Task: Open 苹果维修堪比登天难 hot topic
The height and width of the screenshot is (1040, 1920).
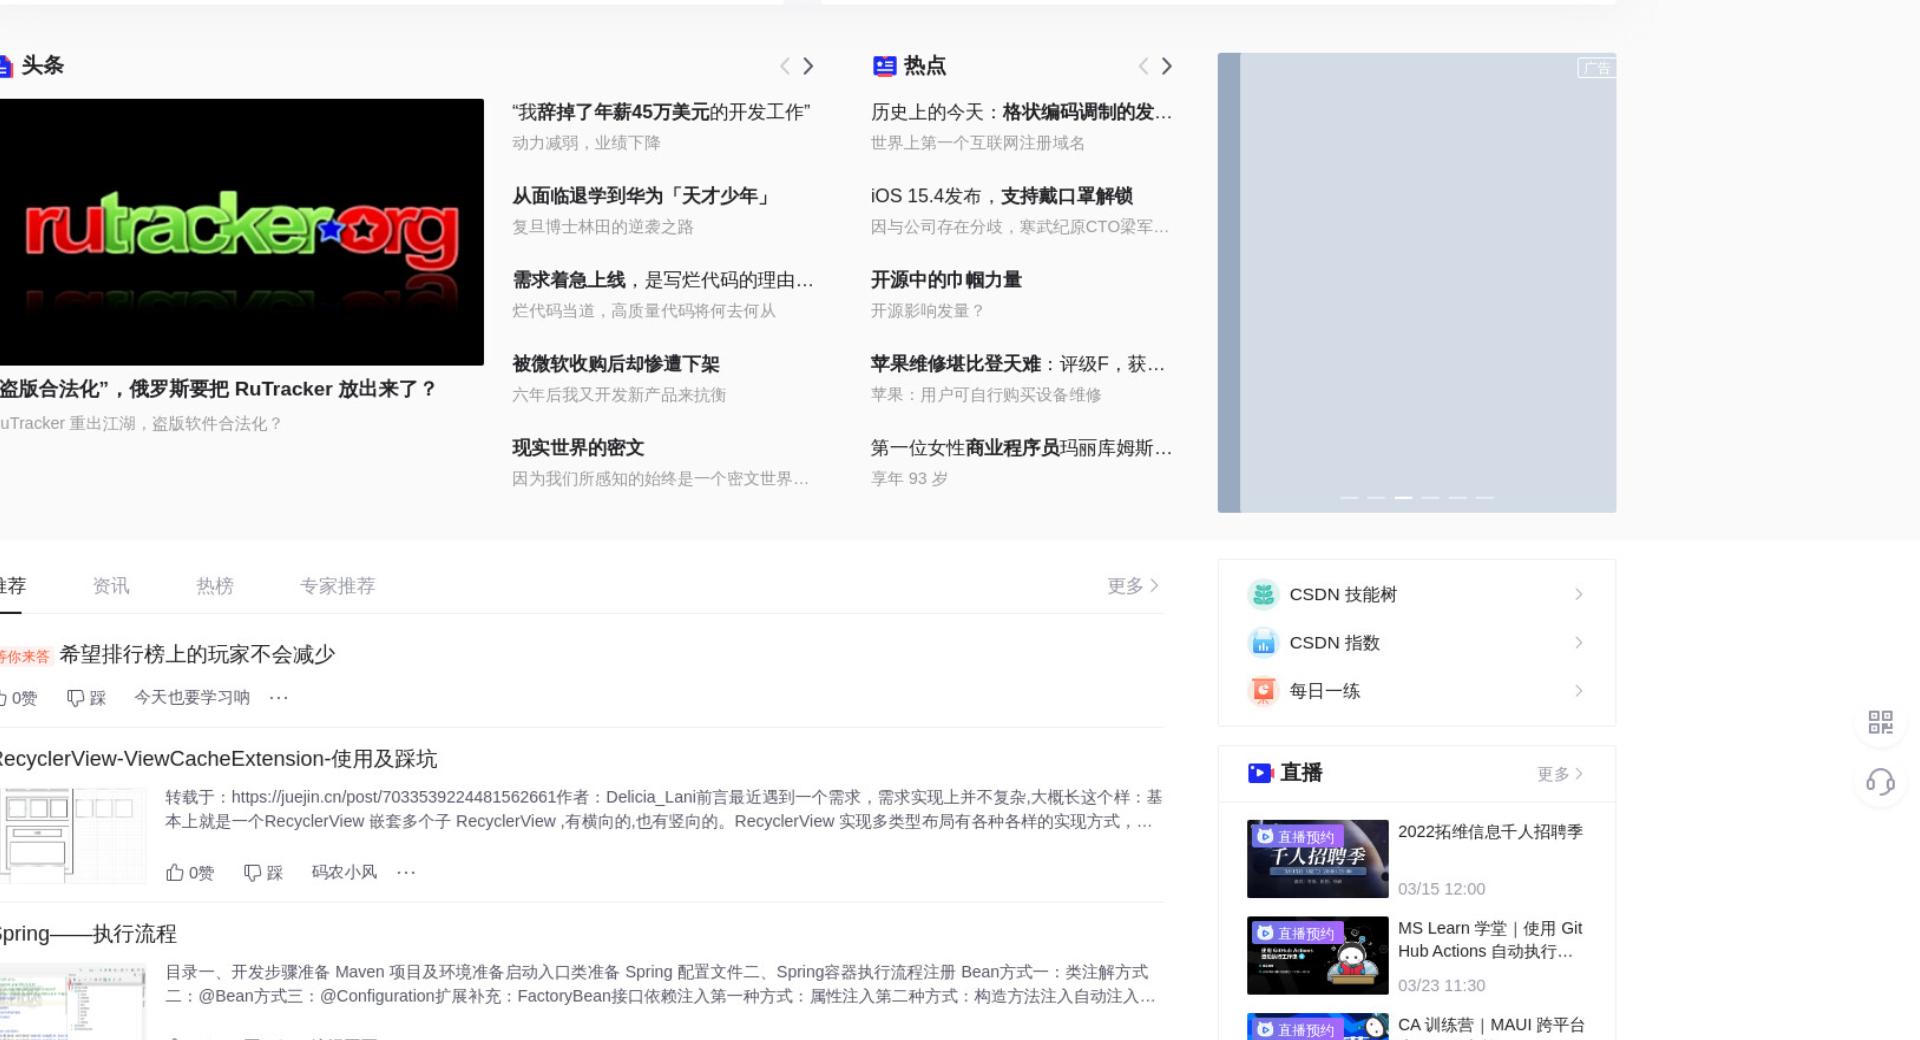Action: (x=1018, y=364)
